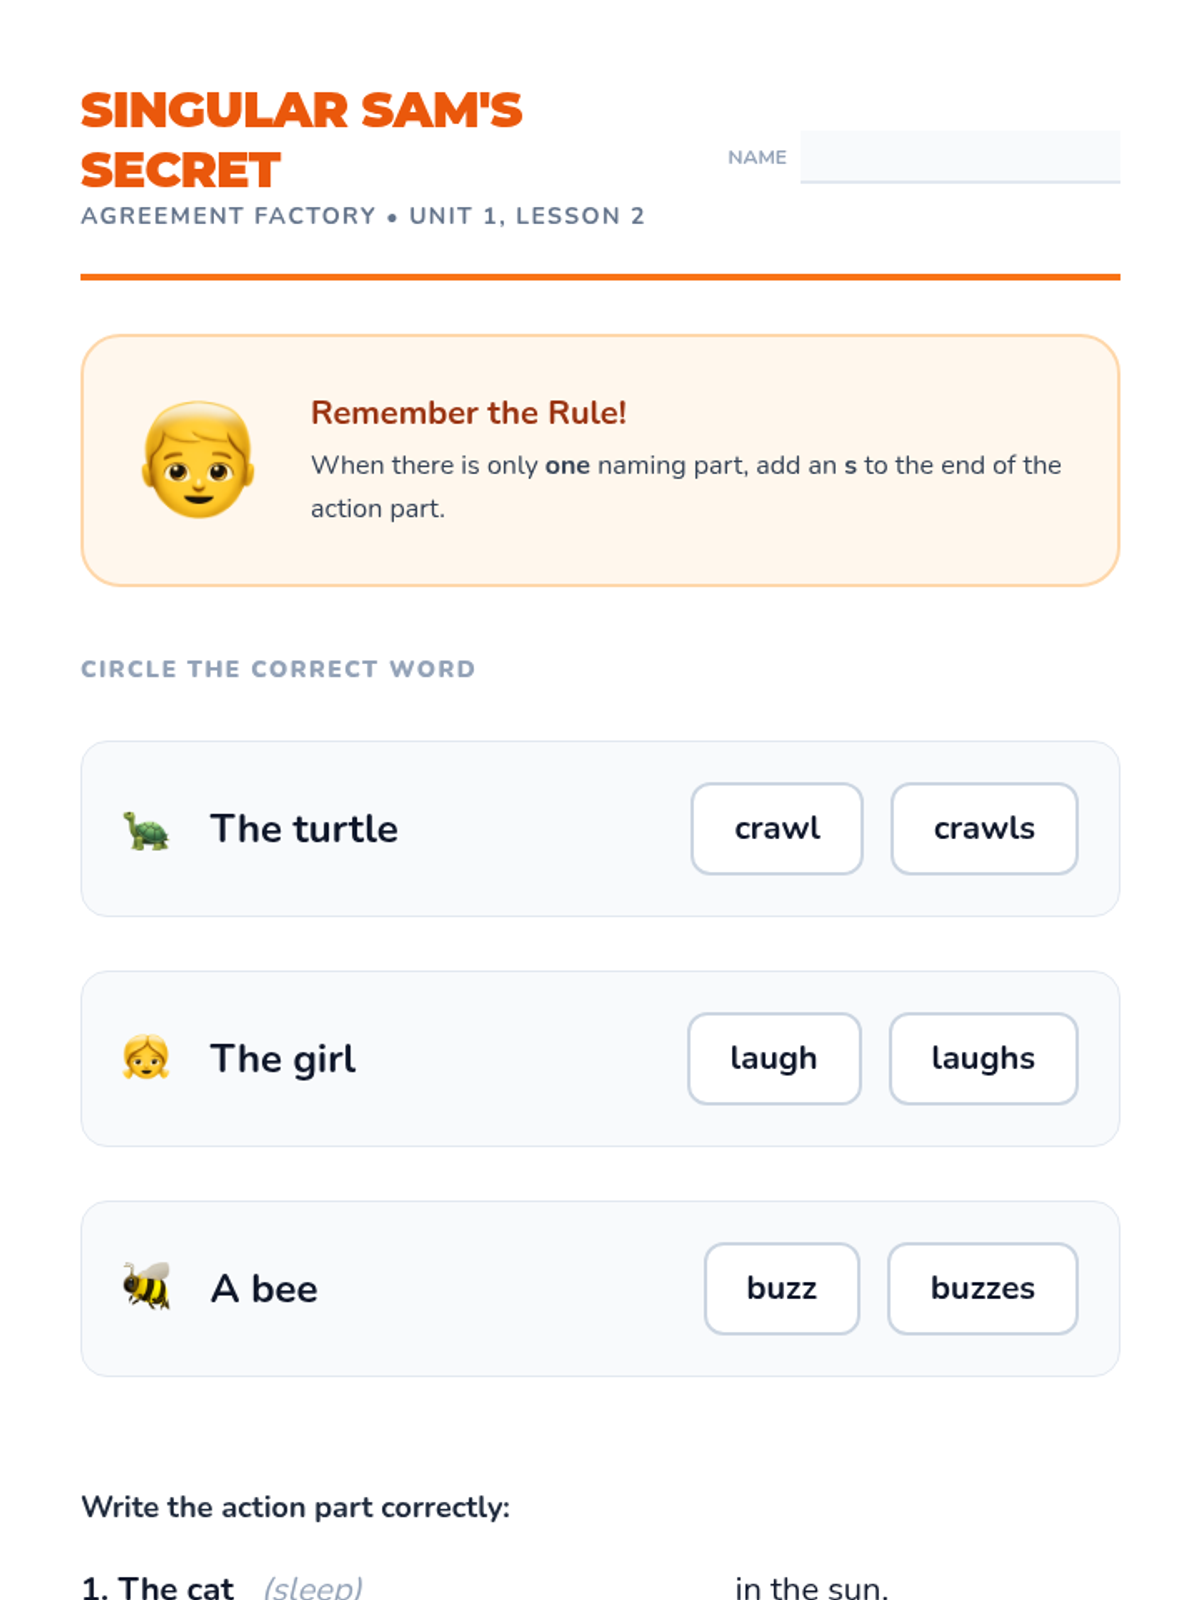The height and width of the screenshot is (1600, 1200).
Task: Click into the NAME input field
Action: click(x=960, y=156)
